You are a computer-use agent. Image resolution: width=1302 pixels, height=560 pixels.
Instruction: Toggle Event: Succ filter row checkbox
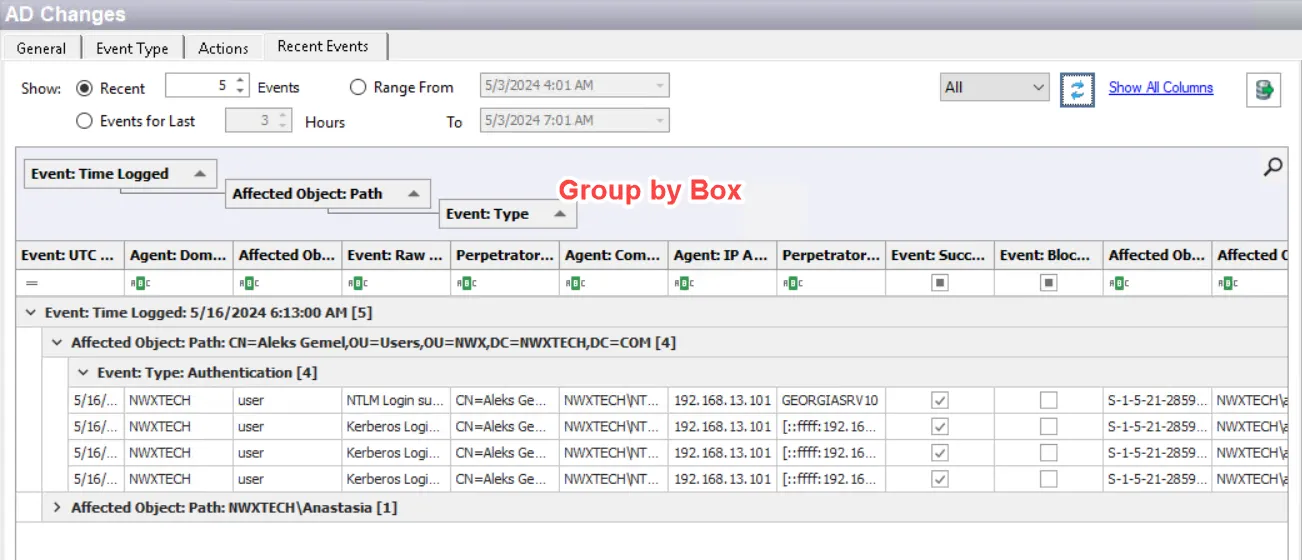click(939, 283)
